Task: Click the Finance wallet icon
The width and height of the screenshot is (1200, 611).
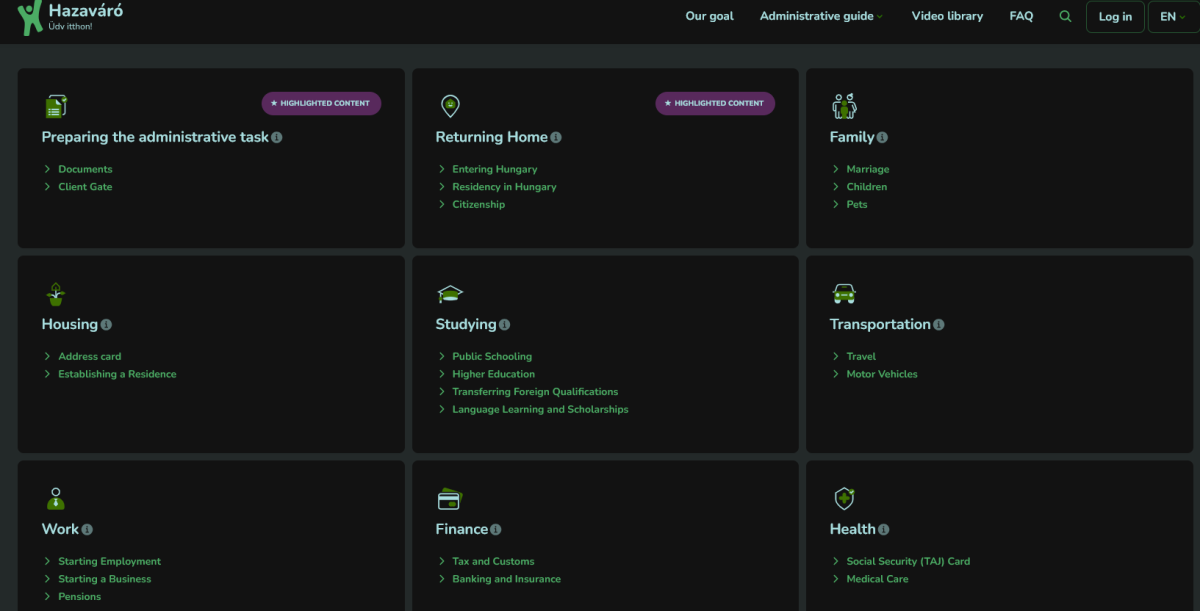Action: pos(449,499)
